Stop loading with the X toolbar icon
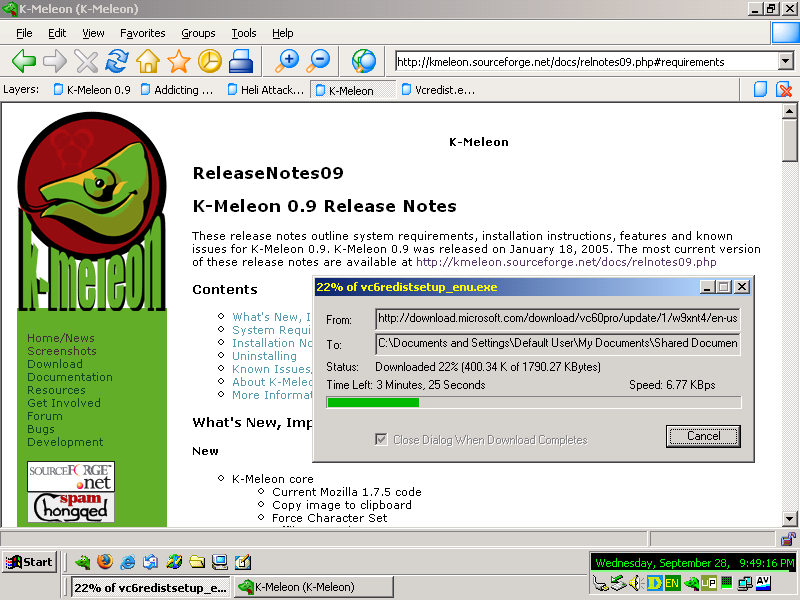Viewport: 800px width, 600px height. [x=86, y=62]
